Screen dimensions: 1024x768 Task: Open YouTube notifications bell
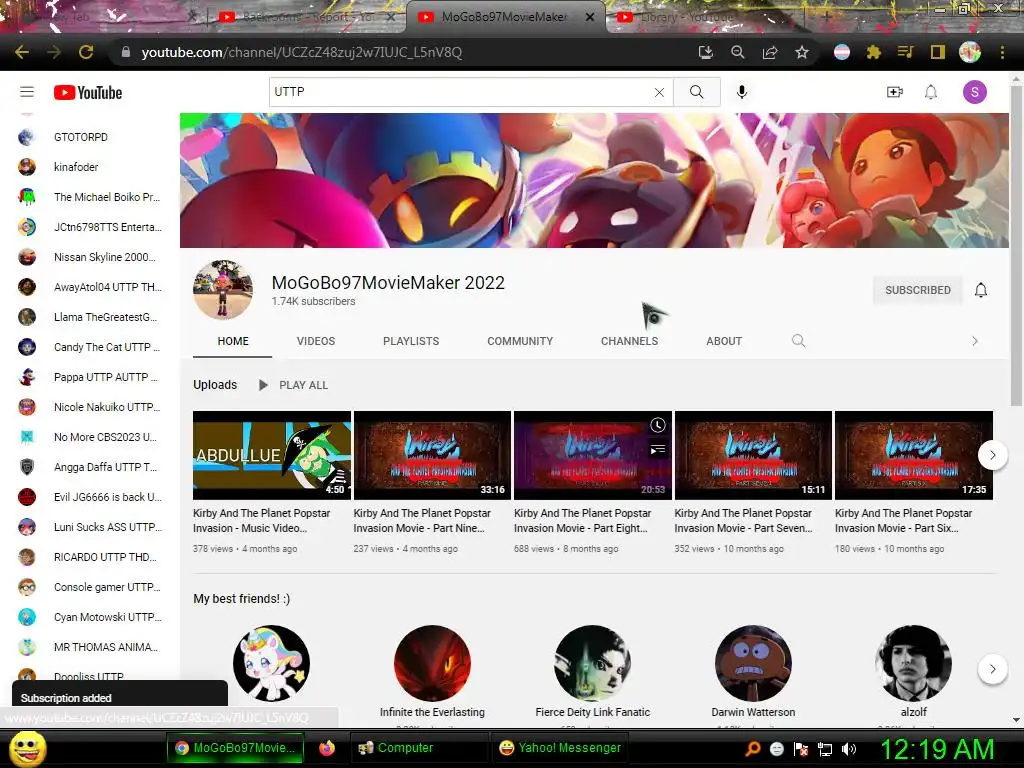coord(931,92)
